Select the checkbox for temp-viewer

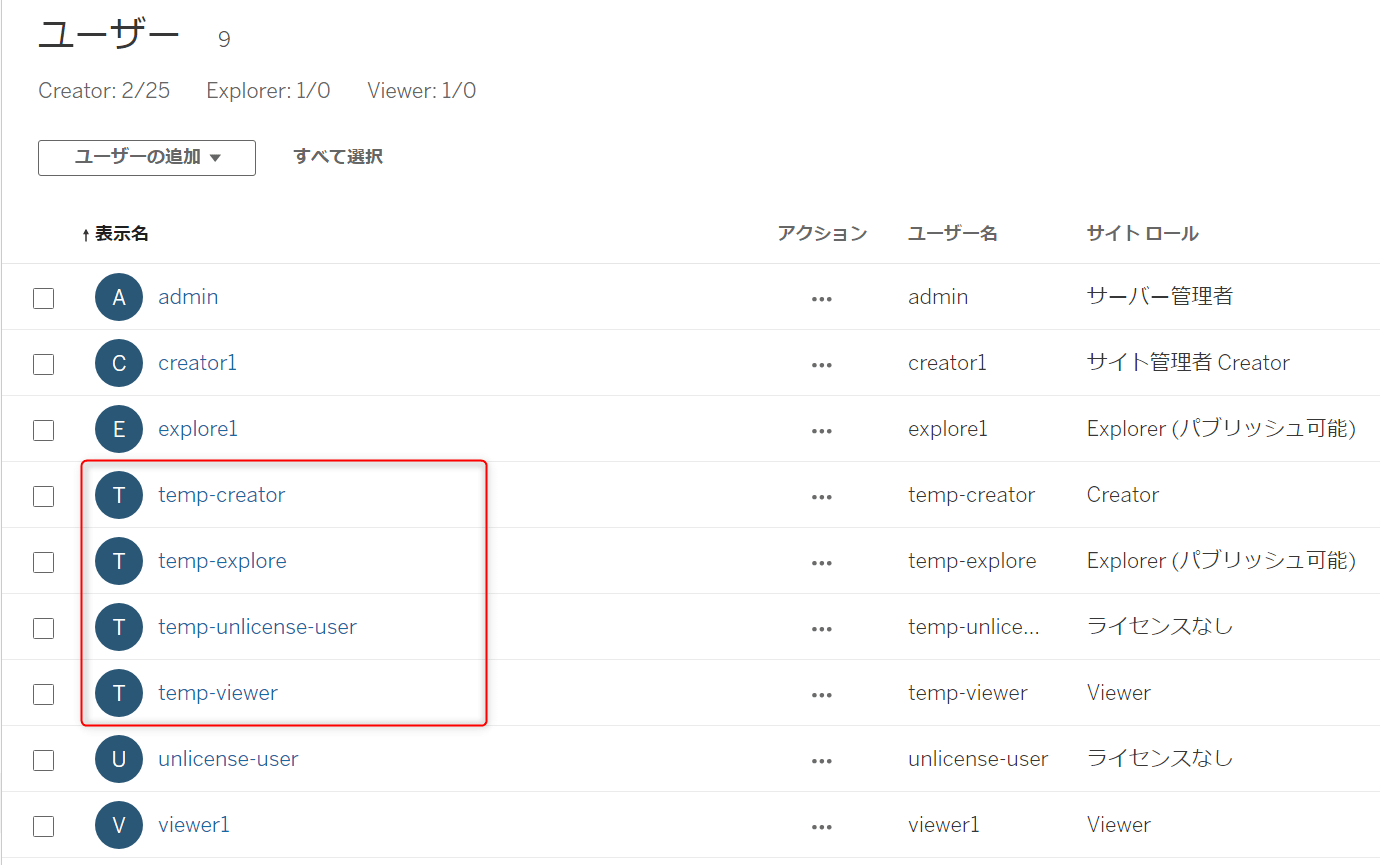click(43, 693)
